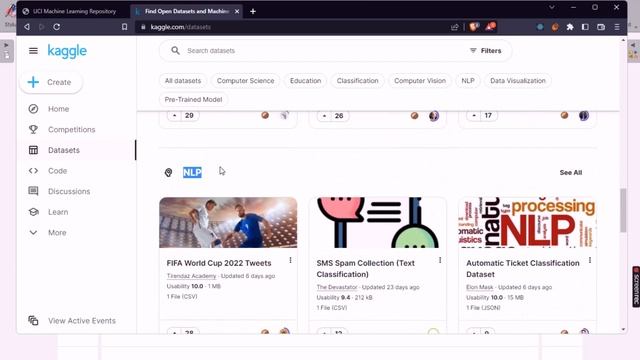Select the Education chip
640x360 pixels.
click(x=305, y=81)
